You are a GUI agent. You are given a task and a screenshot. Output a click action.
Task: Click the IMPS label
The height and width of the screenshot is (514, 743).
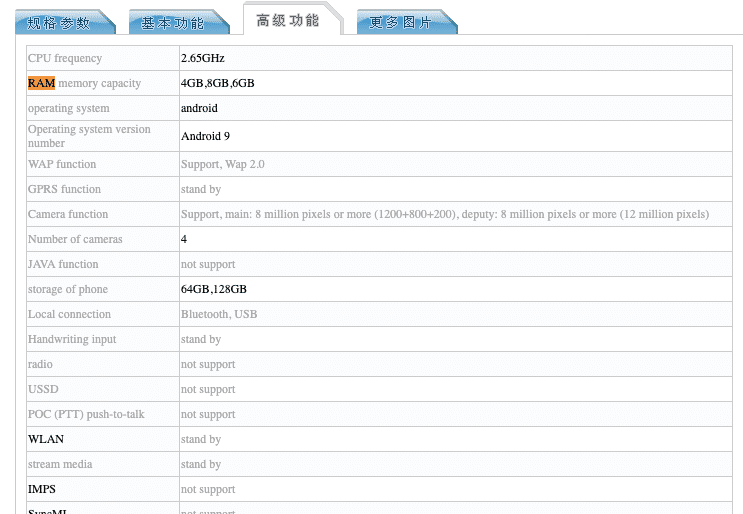click(x=42, y=489)
